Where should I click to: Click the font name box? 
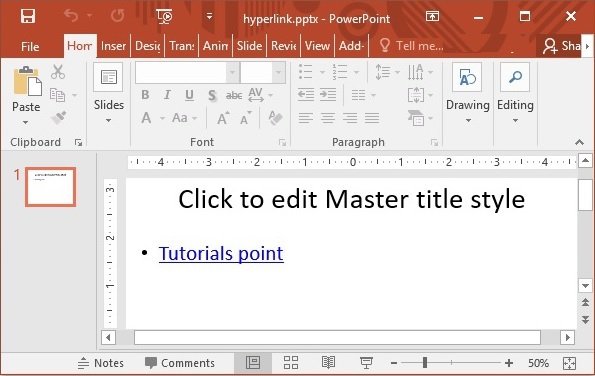pyautogui.click(x=181, y=72)
